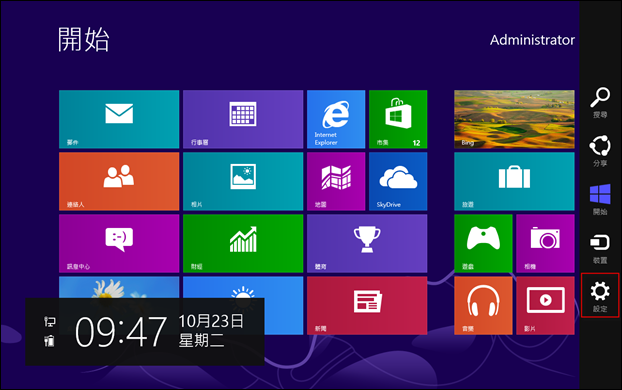Open the Video tile (影片)
Image resolution: width=622 pixels, height=390 pixels.
(x=545, y=305)
